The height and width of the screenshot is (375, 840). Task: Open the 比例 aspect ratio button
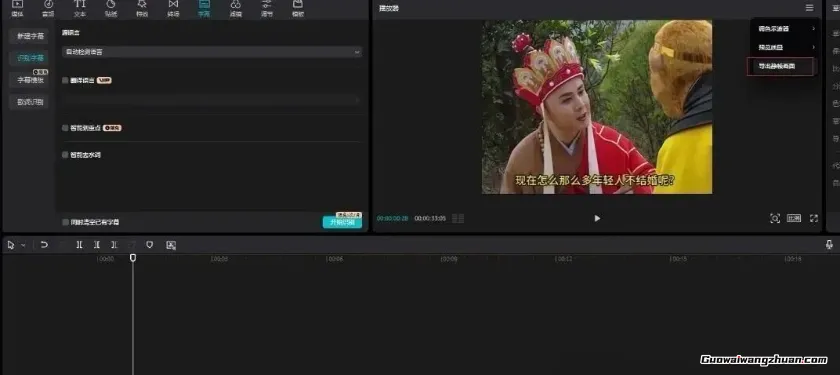point(793,218)
